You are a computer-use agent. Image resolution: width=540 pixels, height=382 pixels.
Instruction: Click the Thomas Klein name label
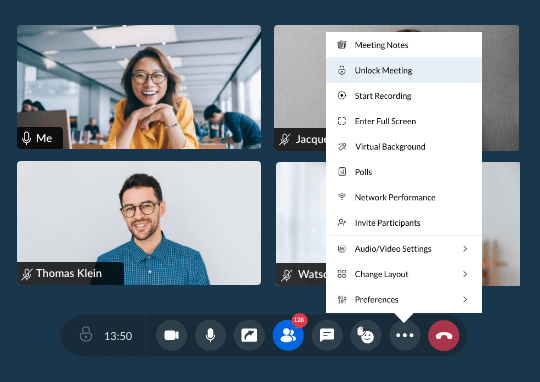click(x=69, y=273)
